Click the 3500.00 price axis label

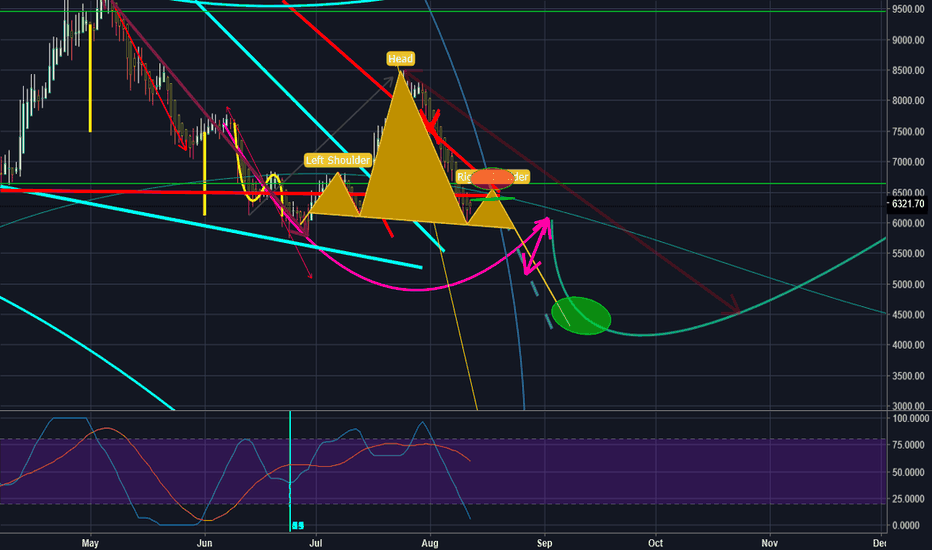[908, 376]
